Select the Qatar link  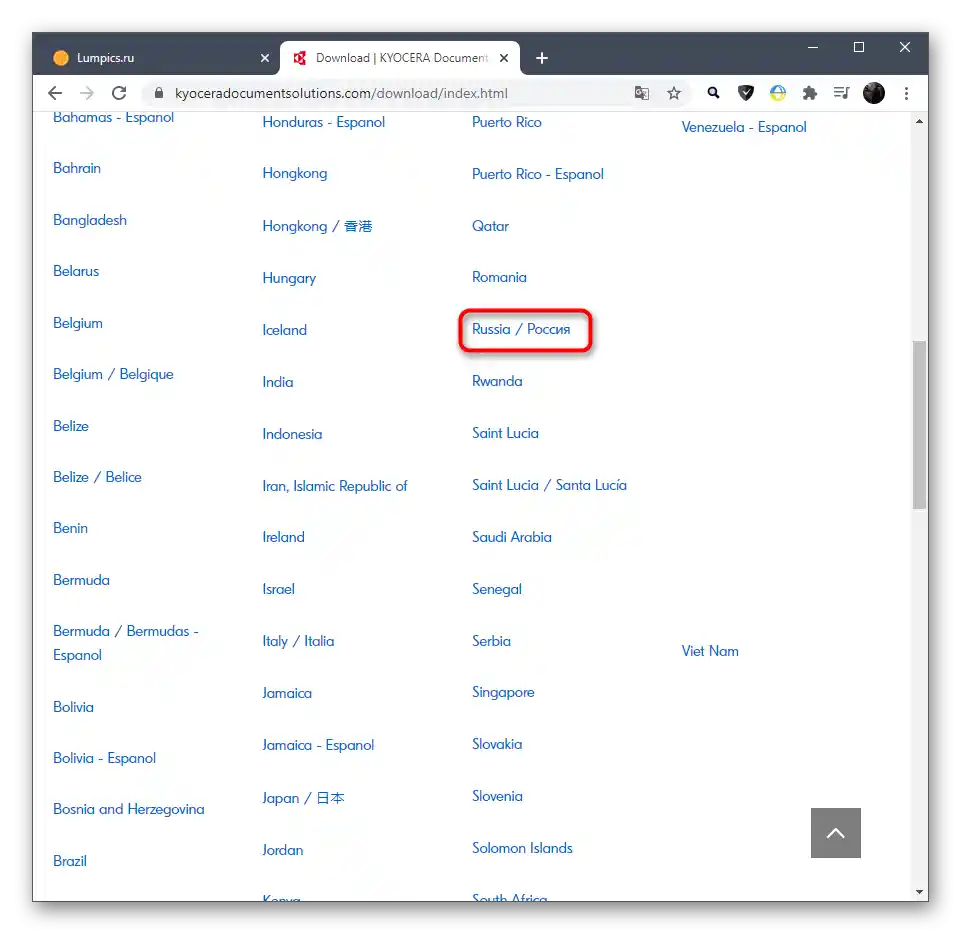pyautogui.click(x=490, y=226)
